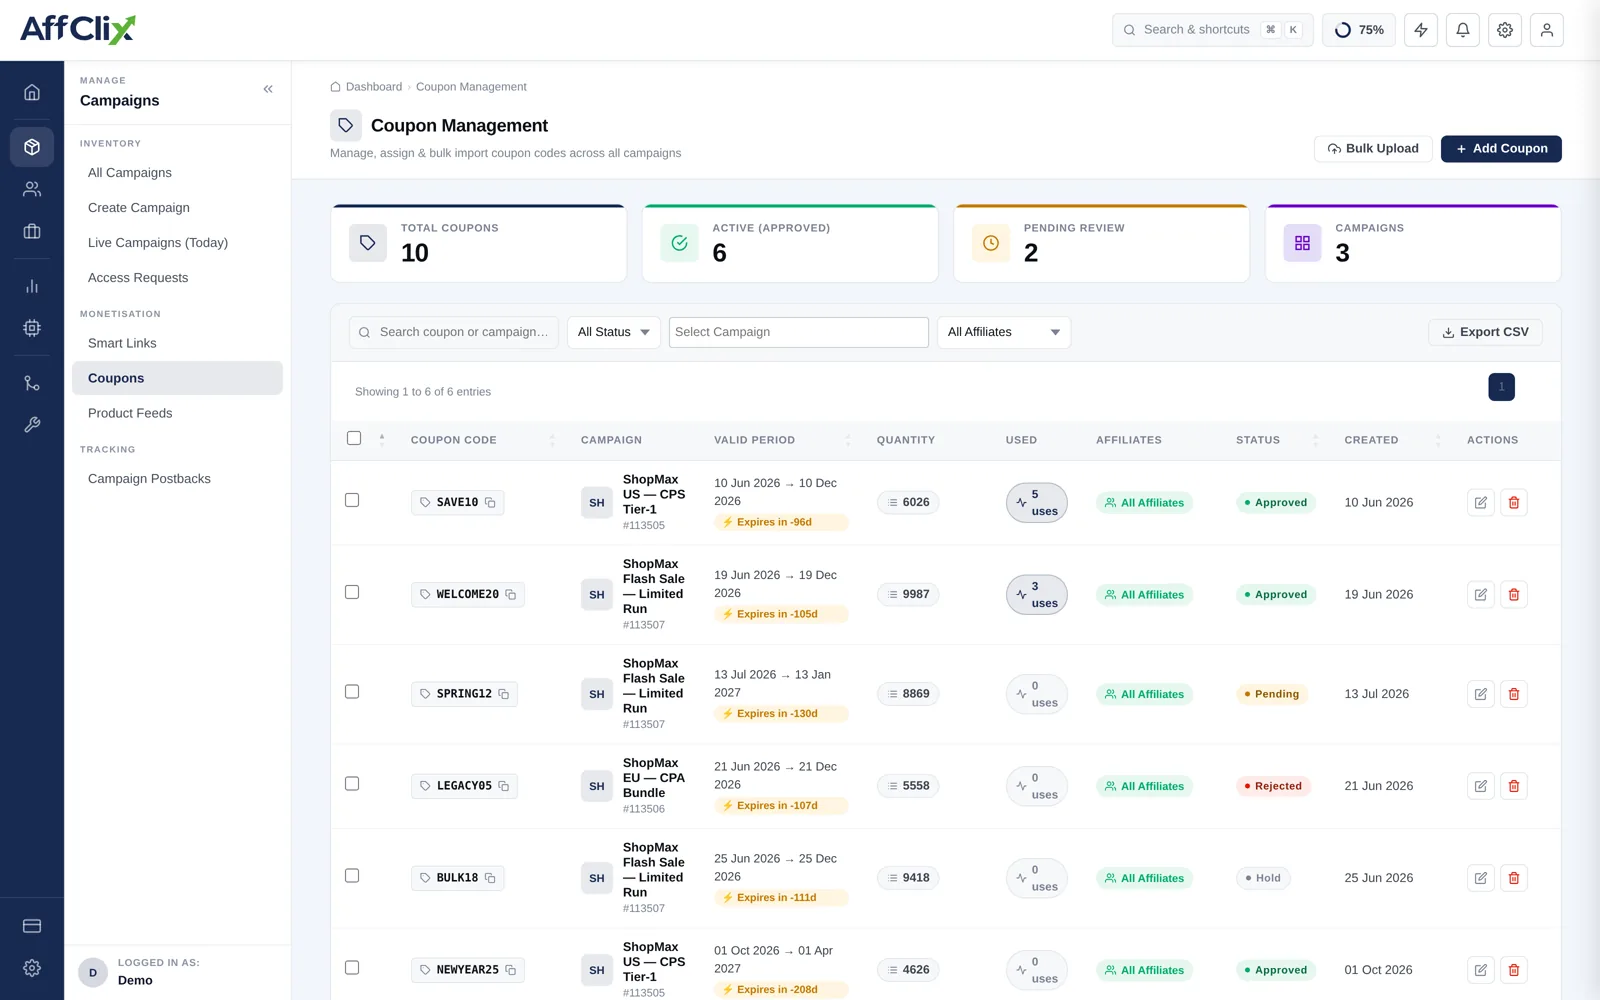The height and width of the screenshot is (1000, 1600).
Task: Check the BULK18 row checkbox
Action: [x=352, y=876]
